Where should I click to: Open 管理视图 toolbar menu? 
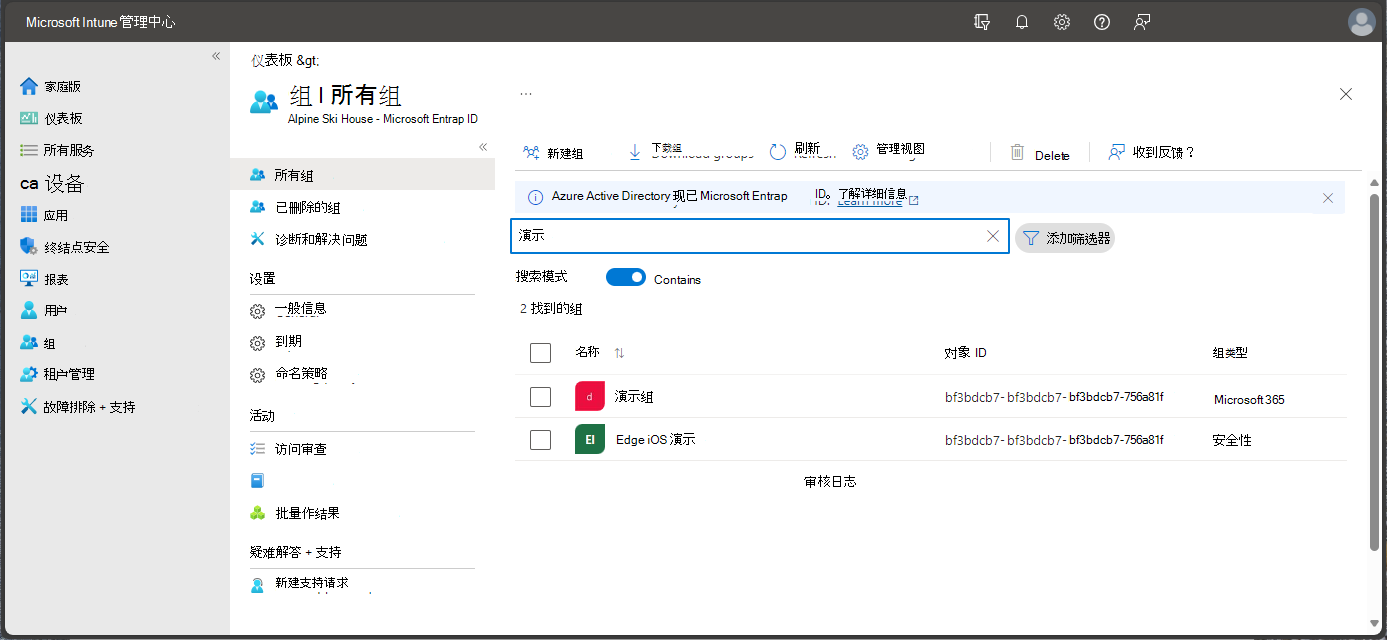click(888, 151)
